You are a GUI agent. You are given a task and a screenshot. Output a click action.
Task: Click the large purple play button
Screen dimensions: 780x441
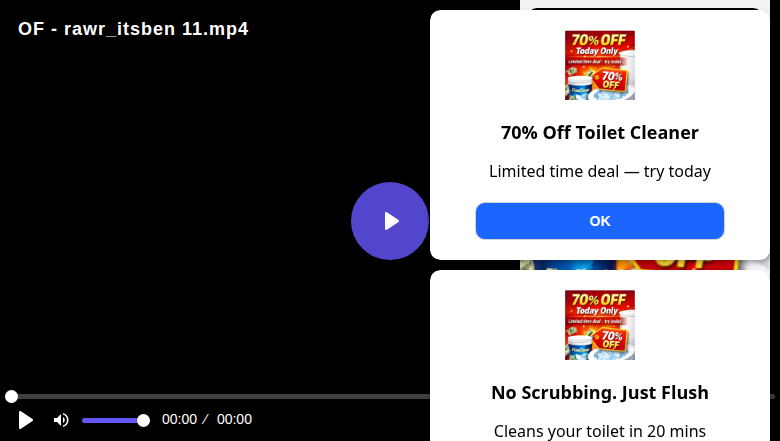(x=390, y=221)
